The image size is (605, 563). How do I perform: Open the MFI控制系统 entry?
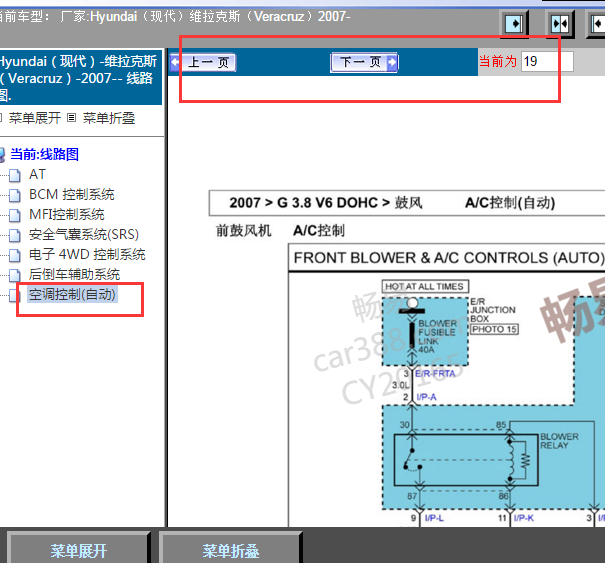(67, 215)
